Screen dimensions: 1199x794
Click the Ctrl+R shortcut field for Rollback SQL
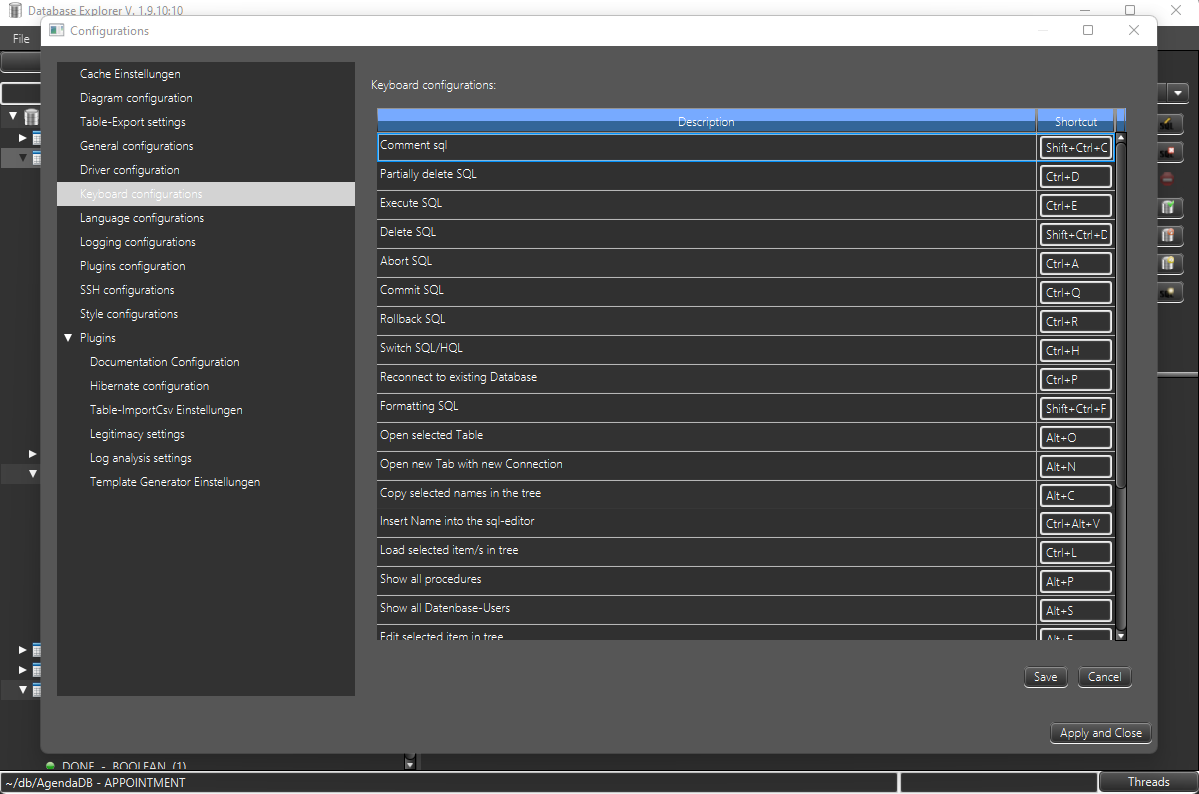pos(1075,322)
